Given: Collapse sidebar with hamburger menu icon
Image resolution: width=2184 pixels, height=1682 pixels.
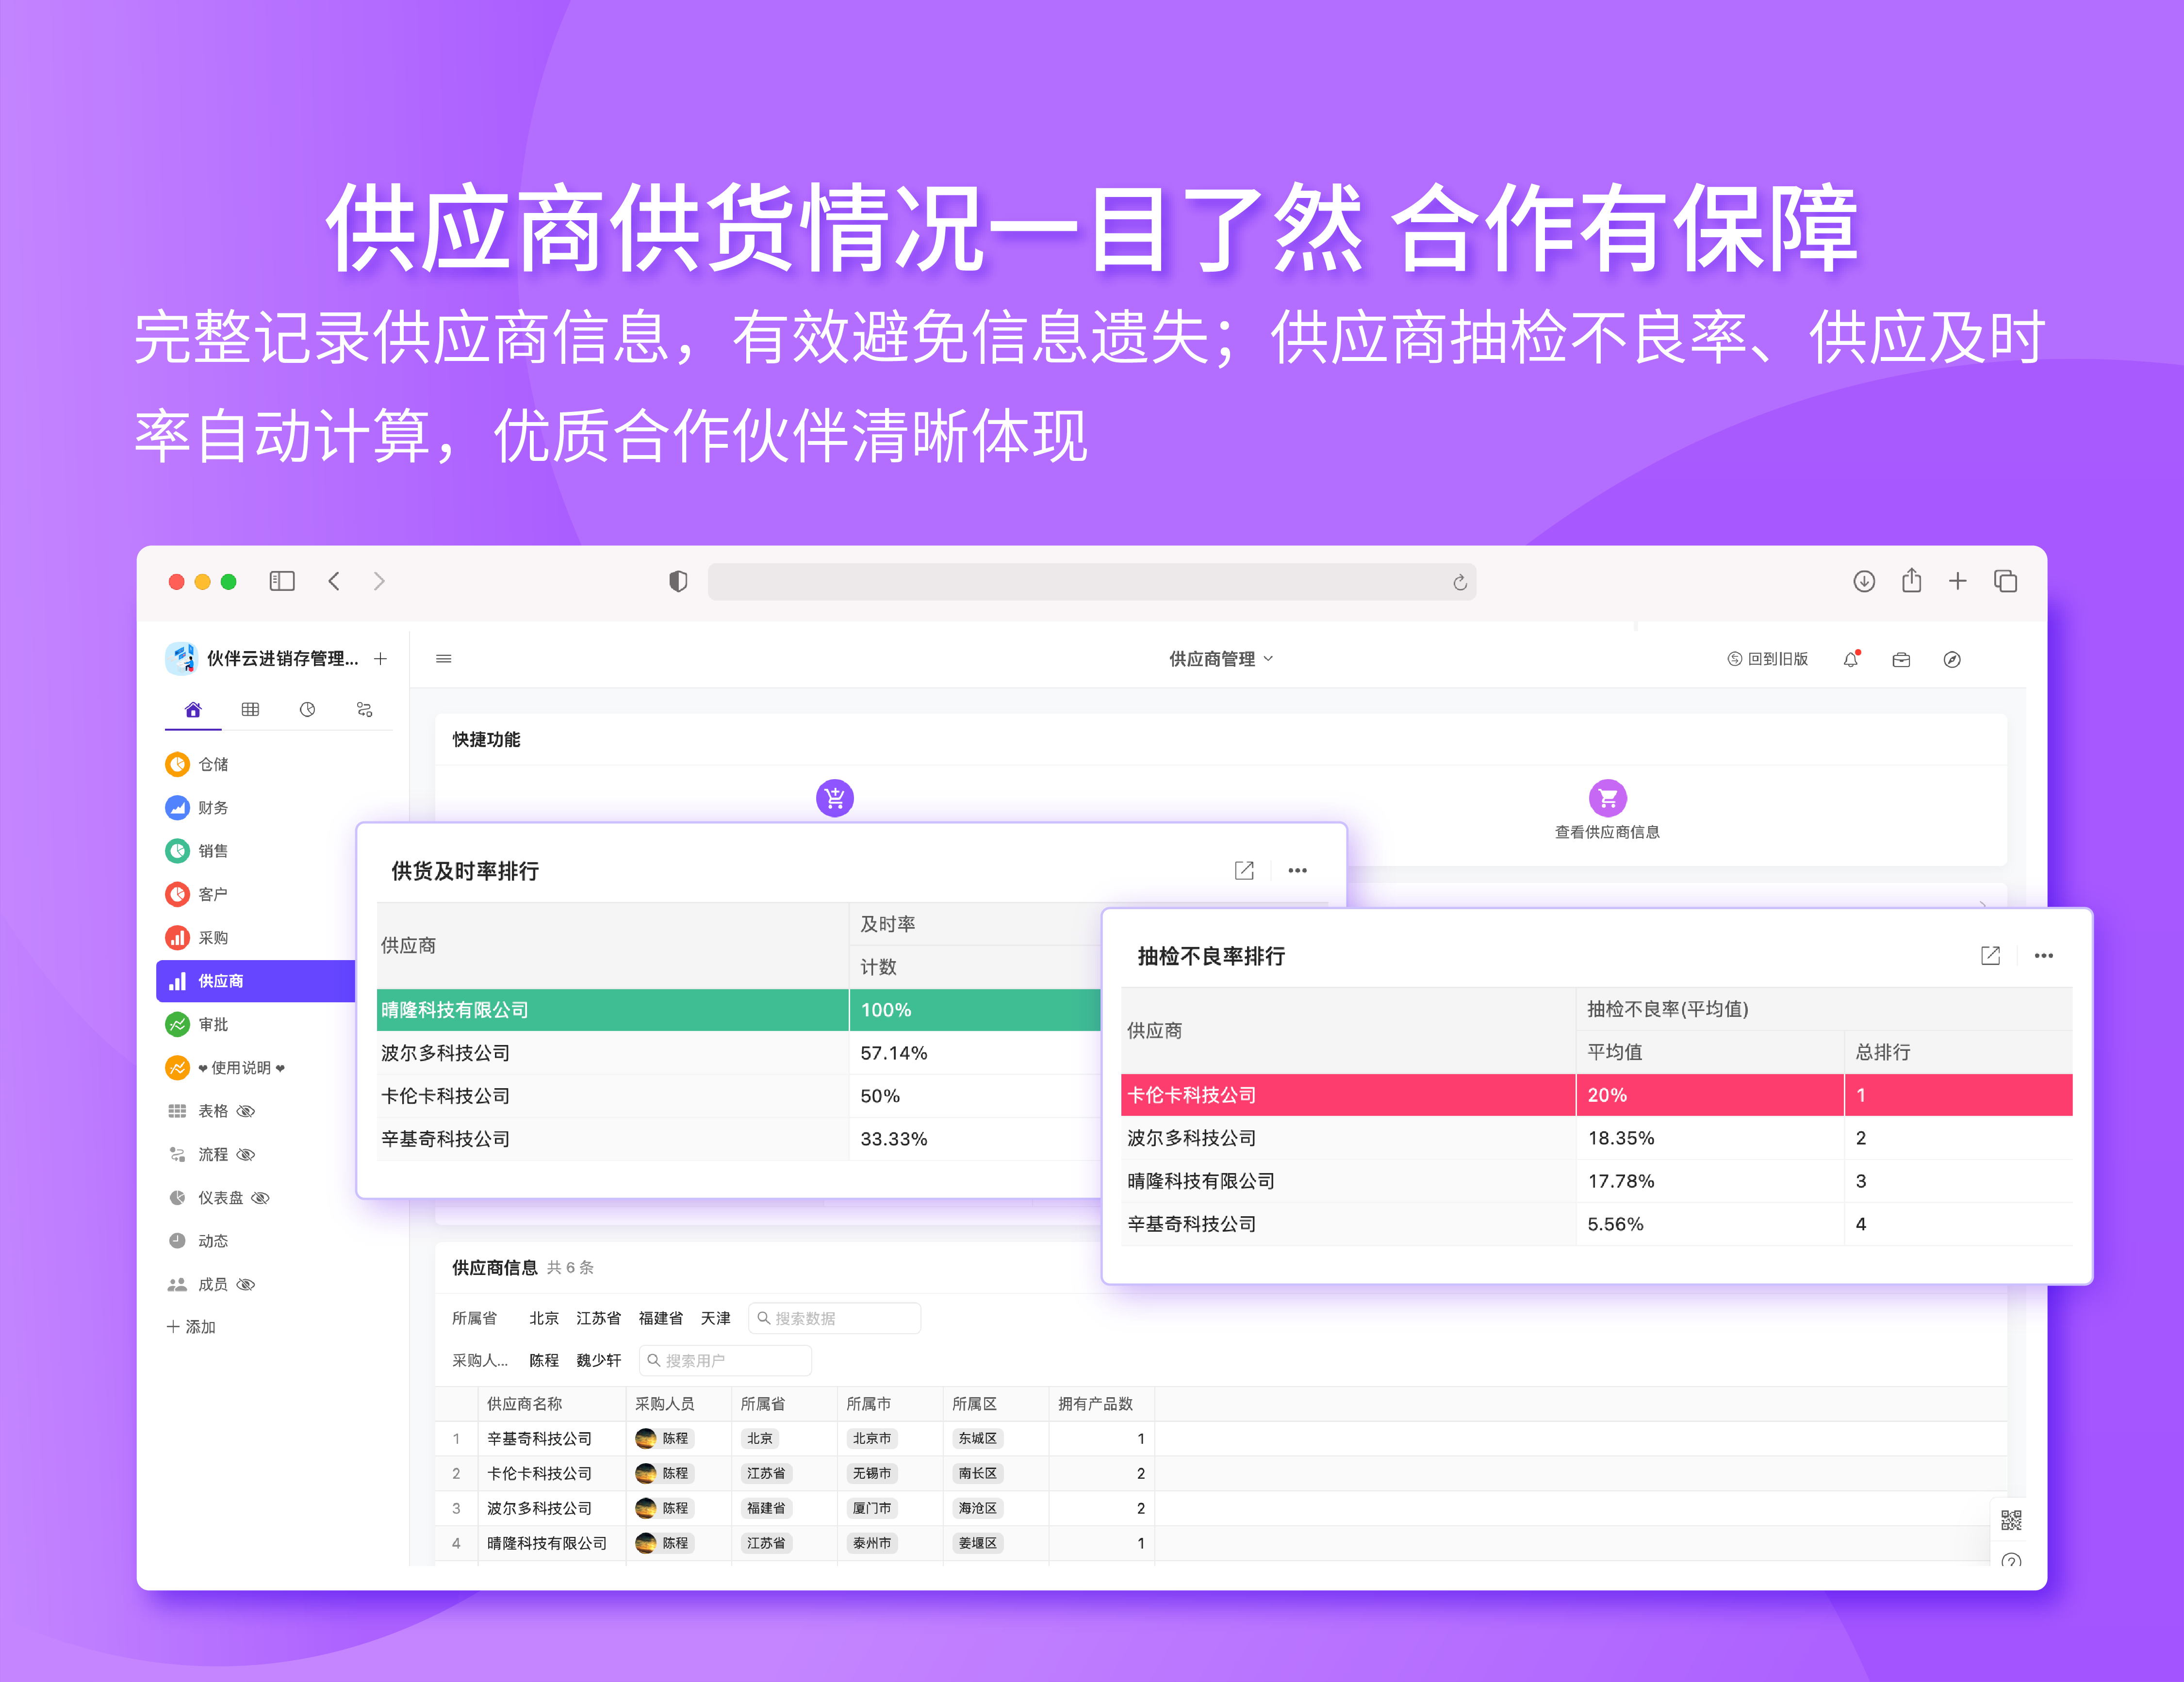Looking at the screenshot, I should [x=444, y=659].
